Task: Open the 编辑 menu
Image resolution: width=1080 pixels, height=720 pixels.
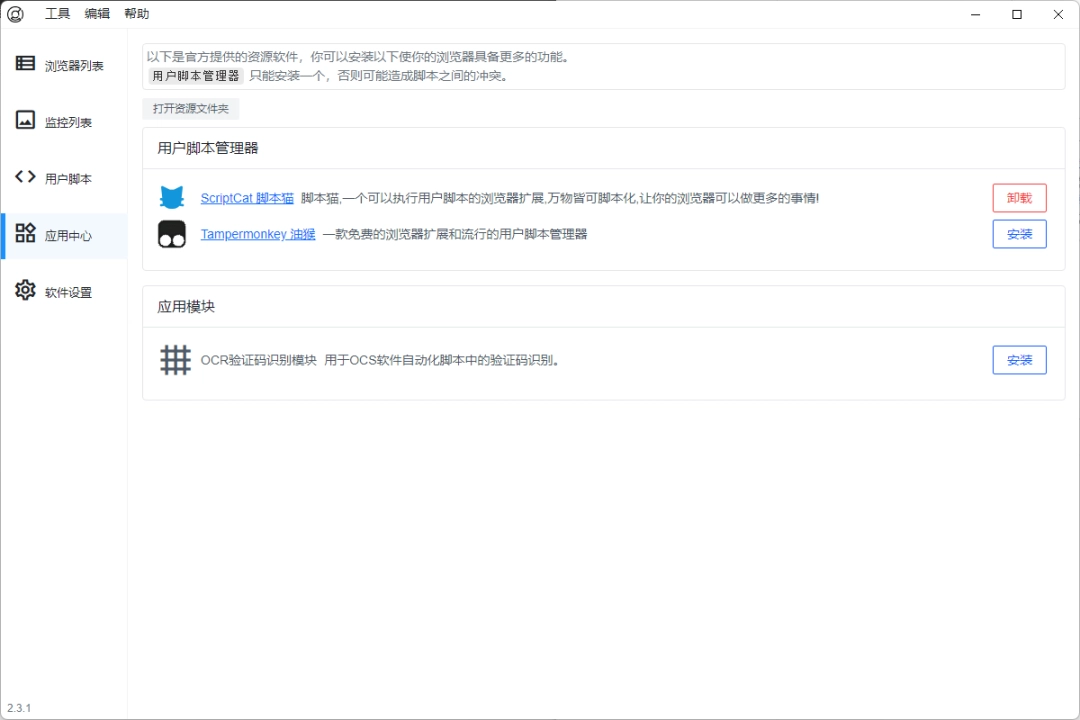Action: click(96, 14)
